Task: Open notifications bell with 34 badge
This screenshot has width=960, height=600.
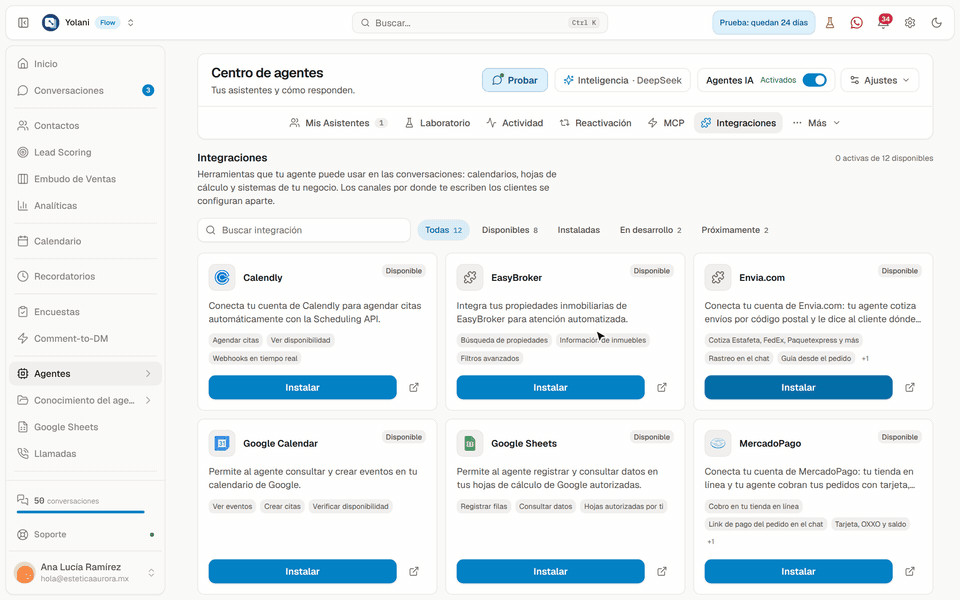Action: (x=883, y=23)
